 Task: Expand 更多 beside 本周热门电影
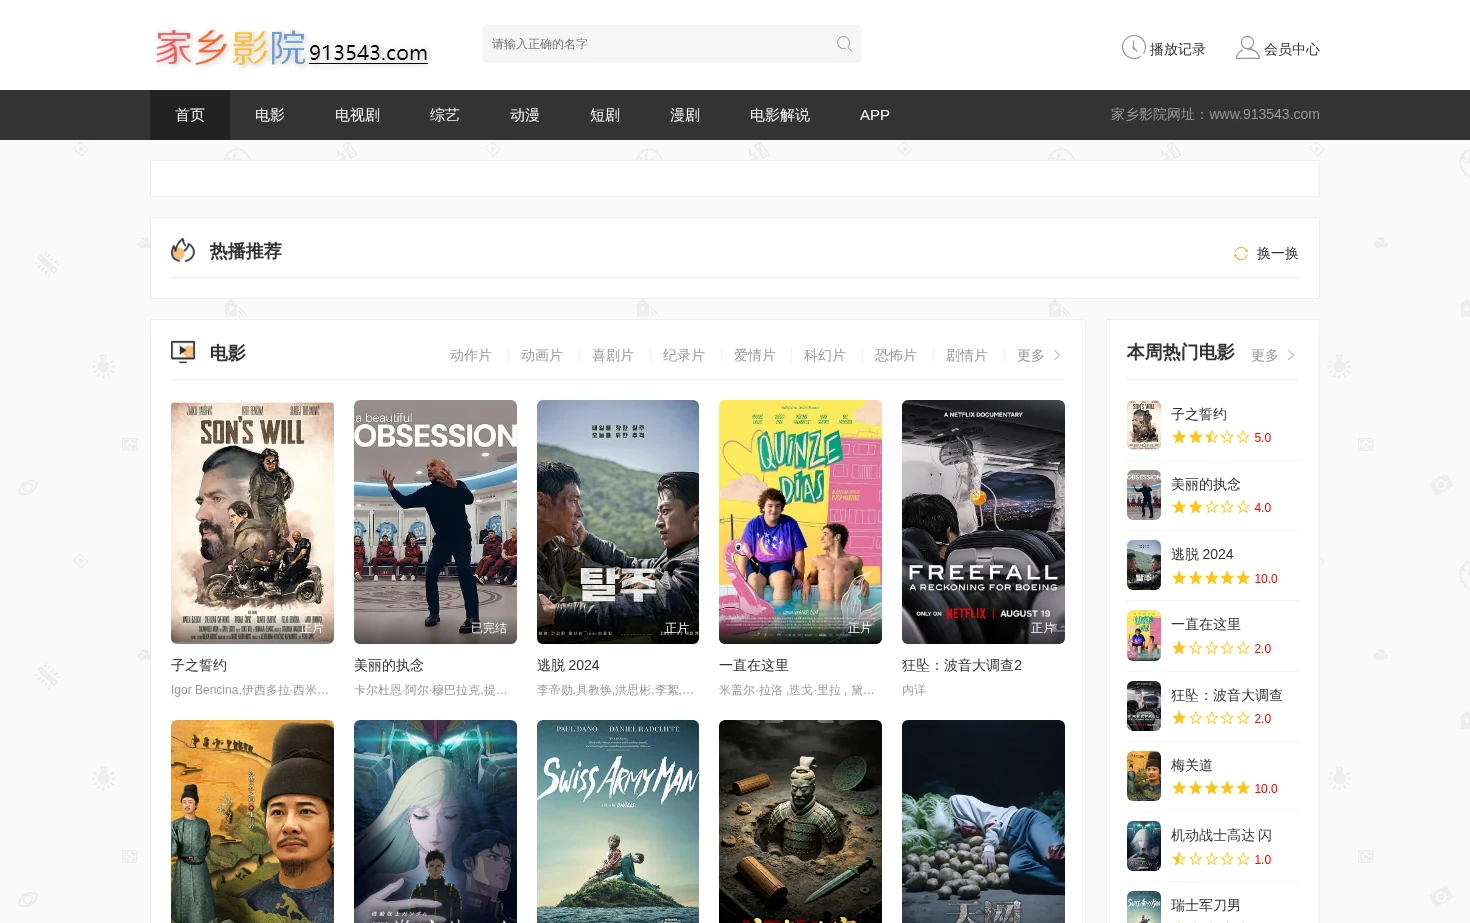pyautogui.click(x=1273, y=355)
